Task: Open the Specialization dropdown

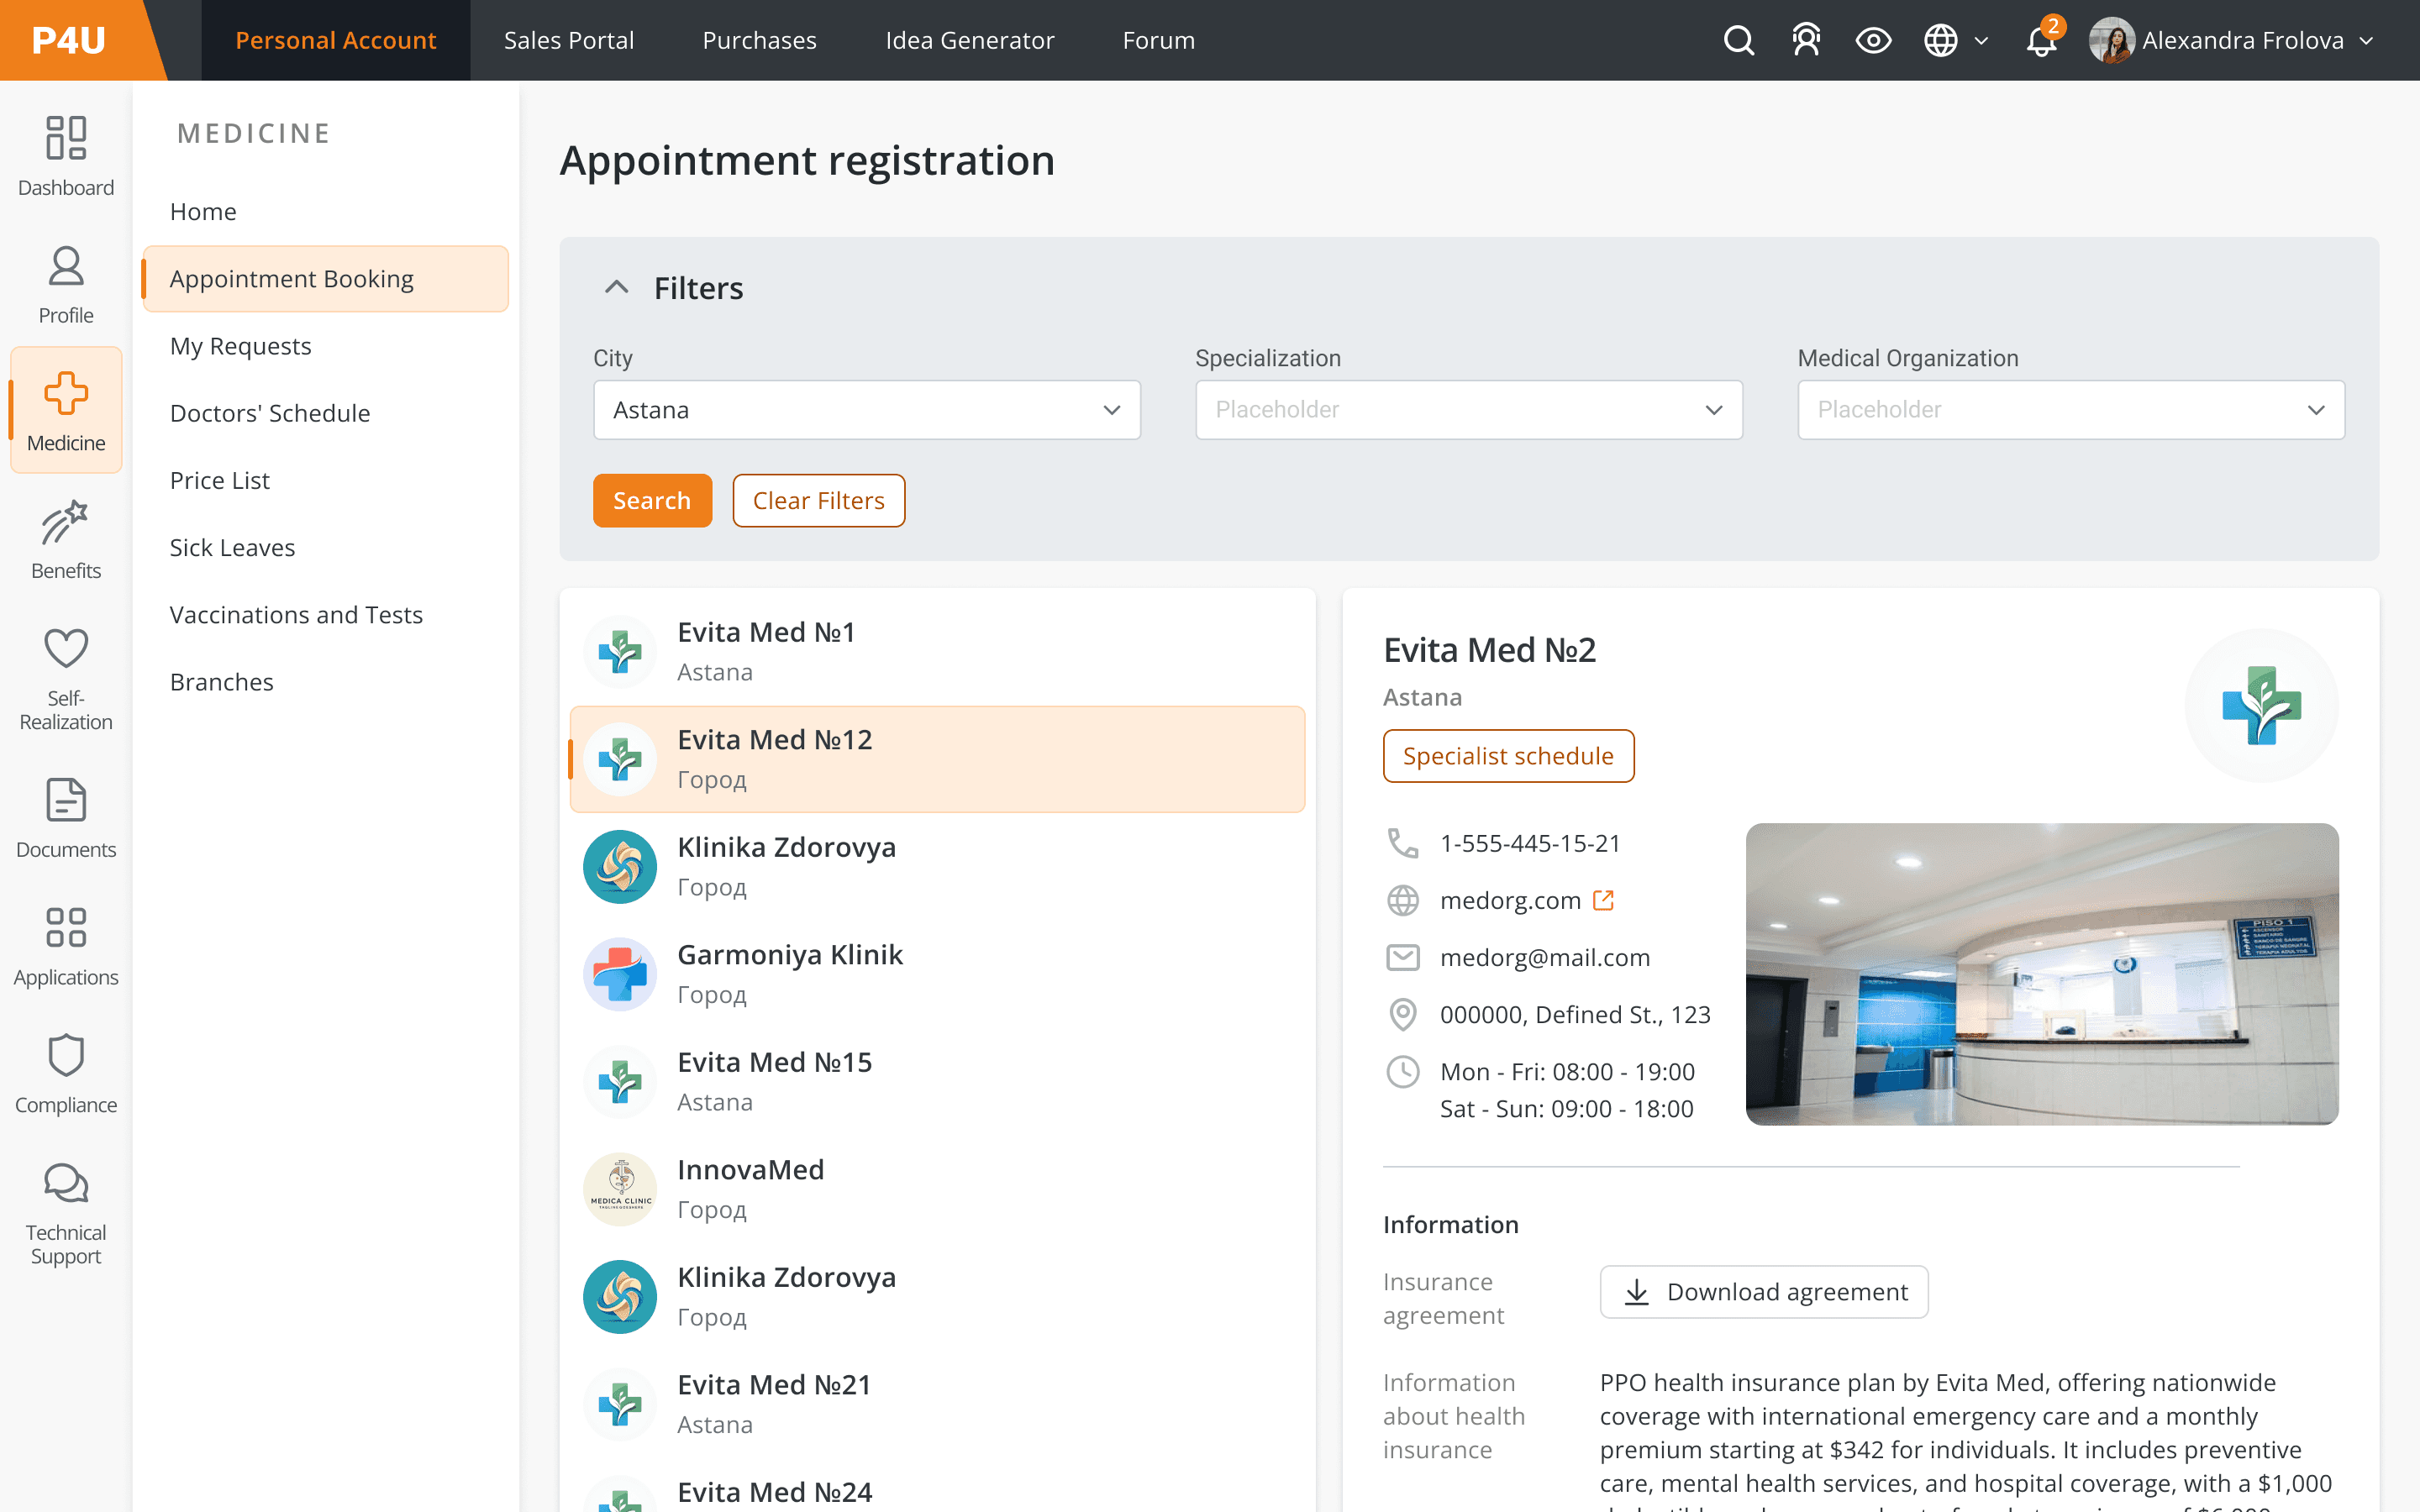Action: [x=1468, y=410]
